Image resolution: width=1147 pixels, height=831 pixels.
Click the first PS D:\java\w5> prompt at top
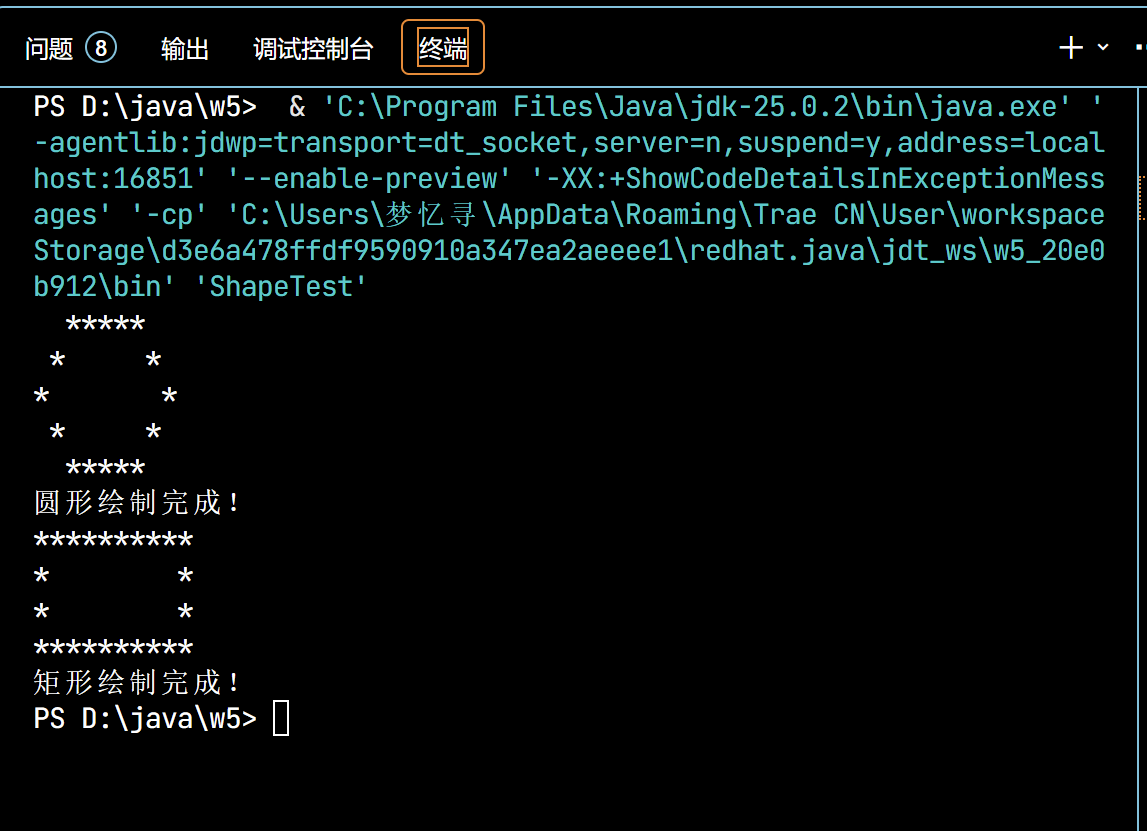(145, 107)
